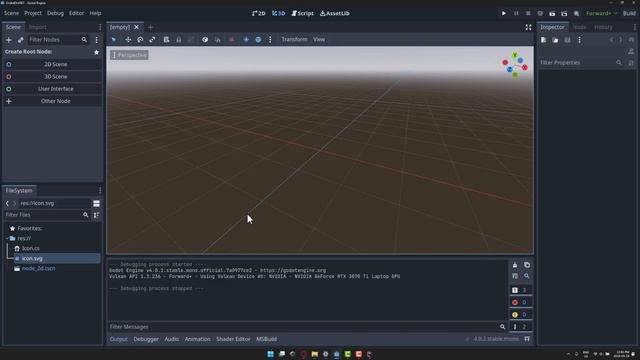Create a User Interface root node
The image size is (640, 360).
(53, 89)
